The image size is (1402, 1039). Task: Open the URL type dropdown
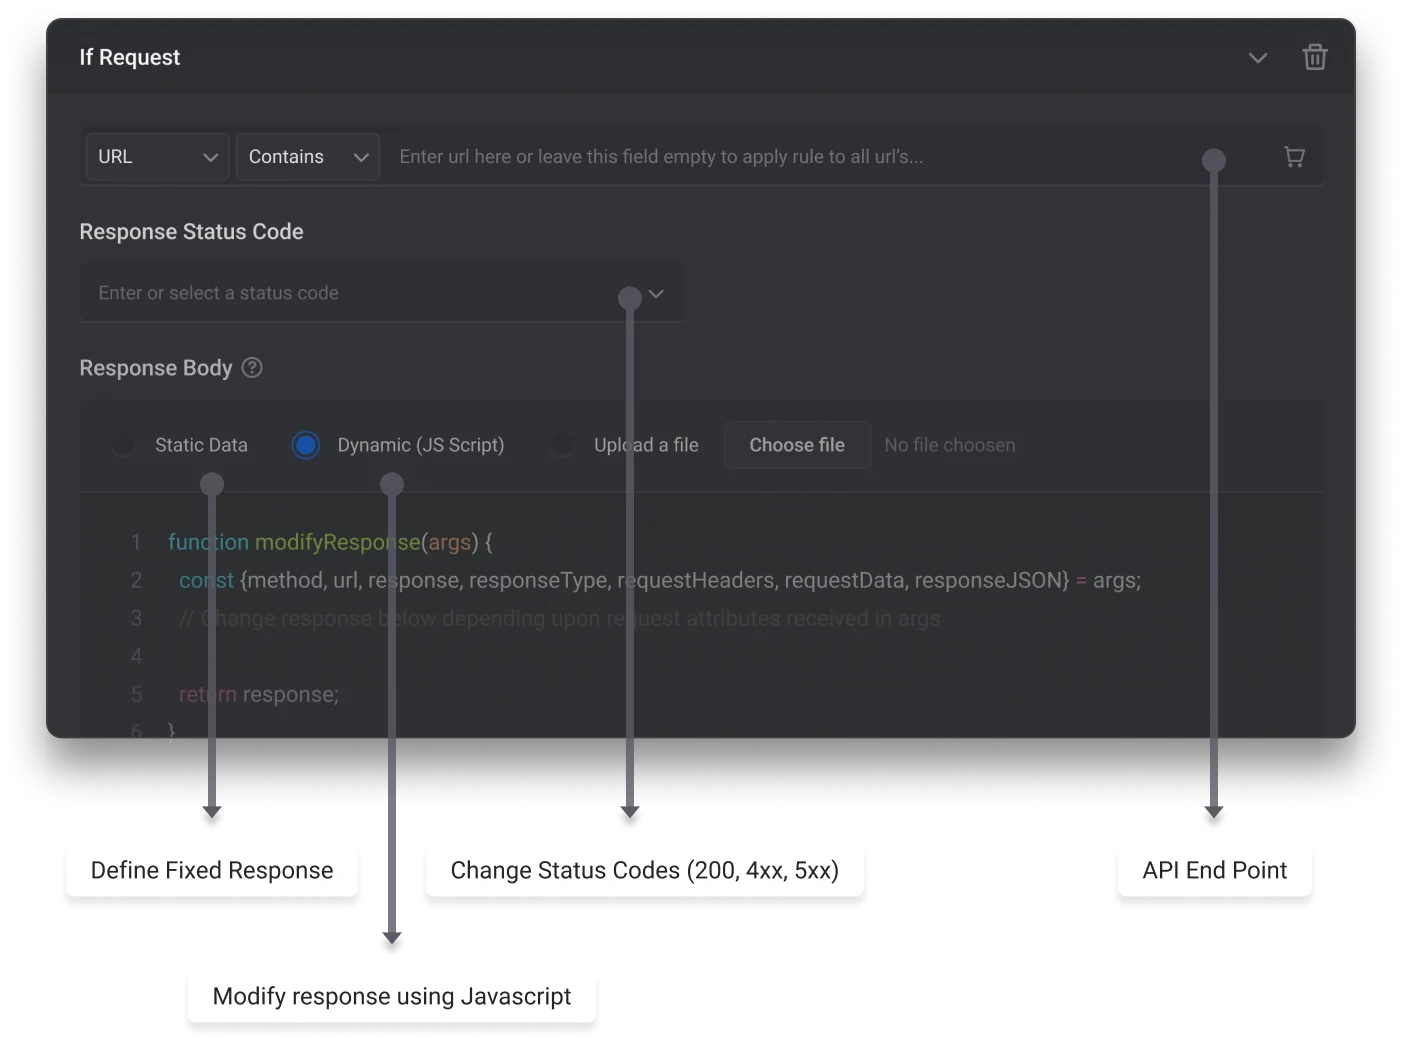coord(158,157)
